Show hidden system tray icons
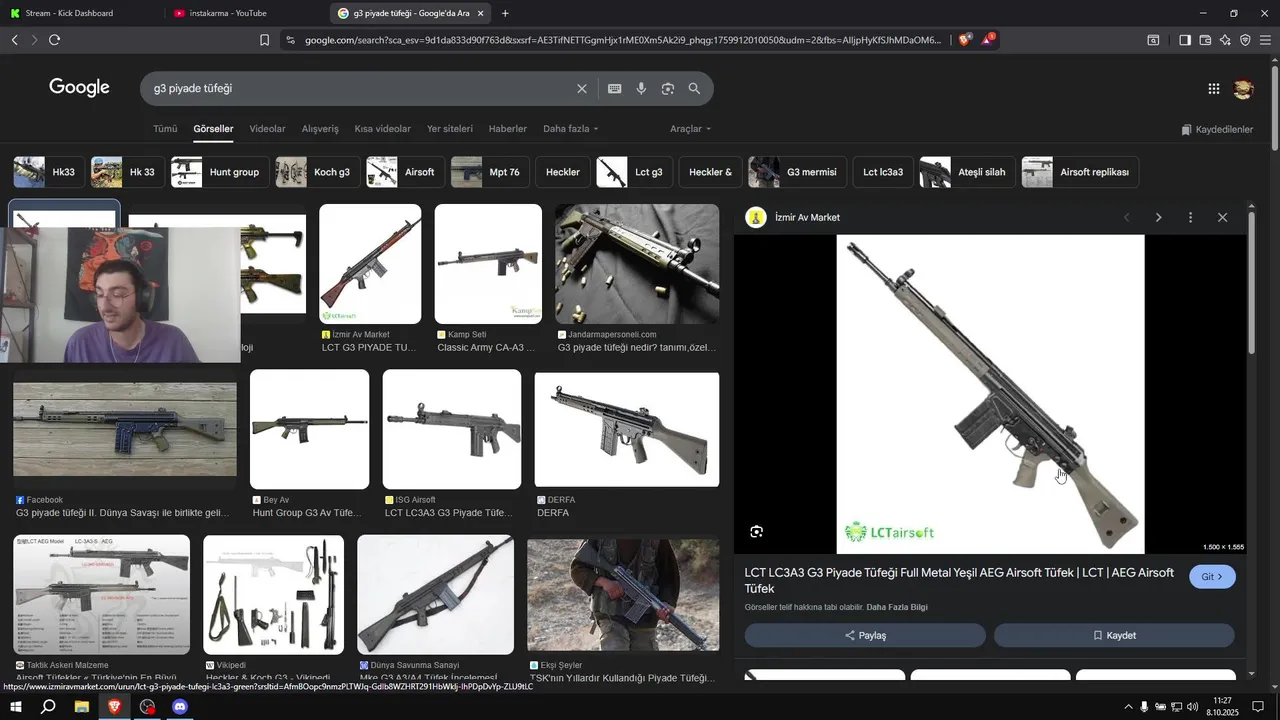The height and width of the screenshot is (720, 1280). coord(1128,707)
